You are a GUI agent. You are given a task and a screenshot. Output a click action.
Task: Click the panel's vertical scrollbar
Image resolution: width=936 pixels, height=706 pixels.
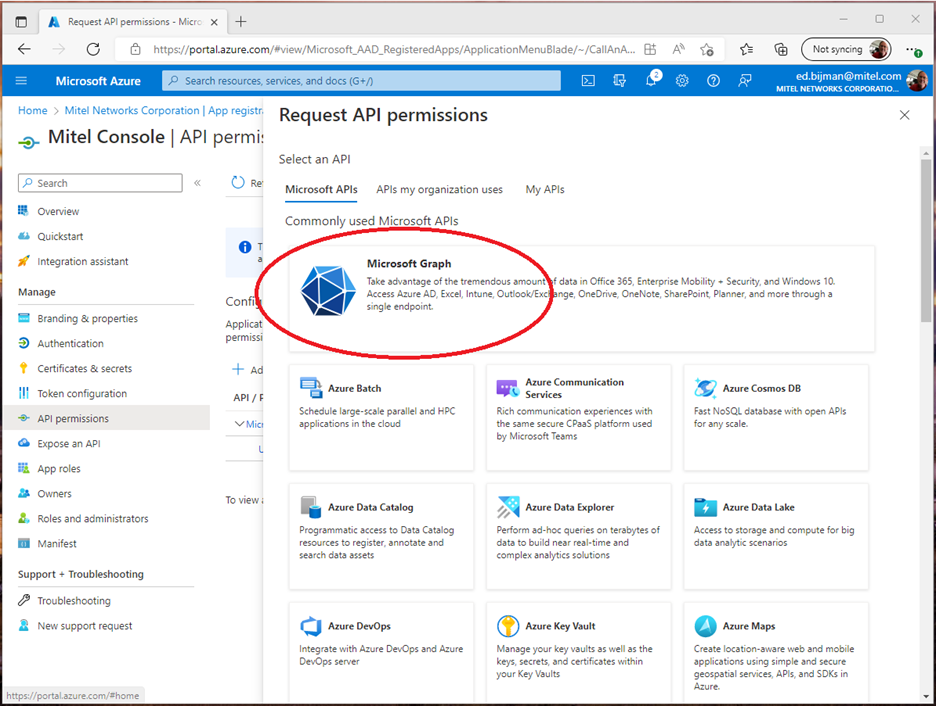click(x=926, y=250)
